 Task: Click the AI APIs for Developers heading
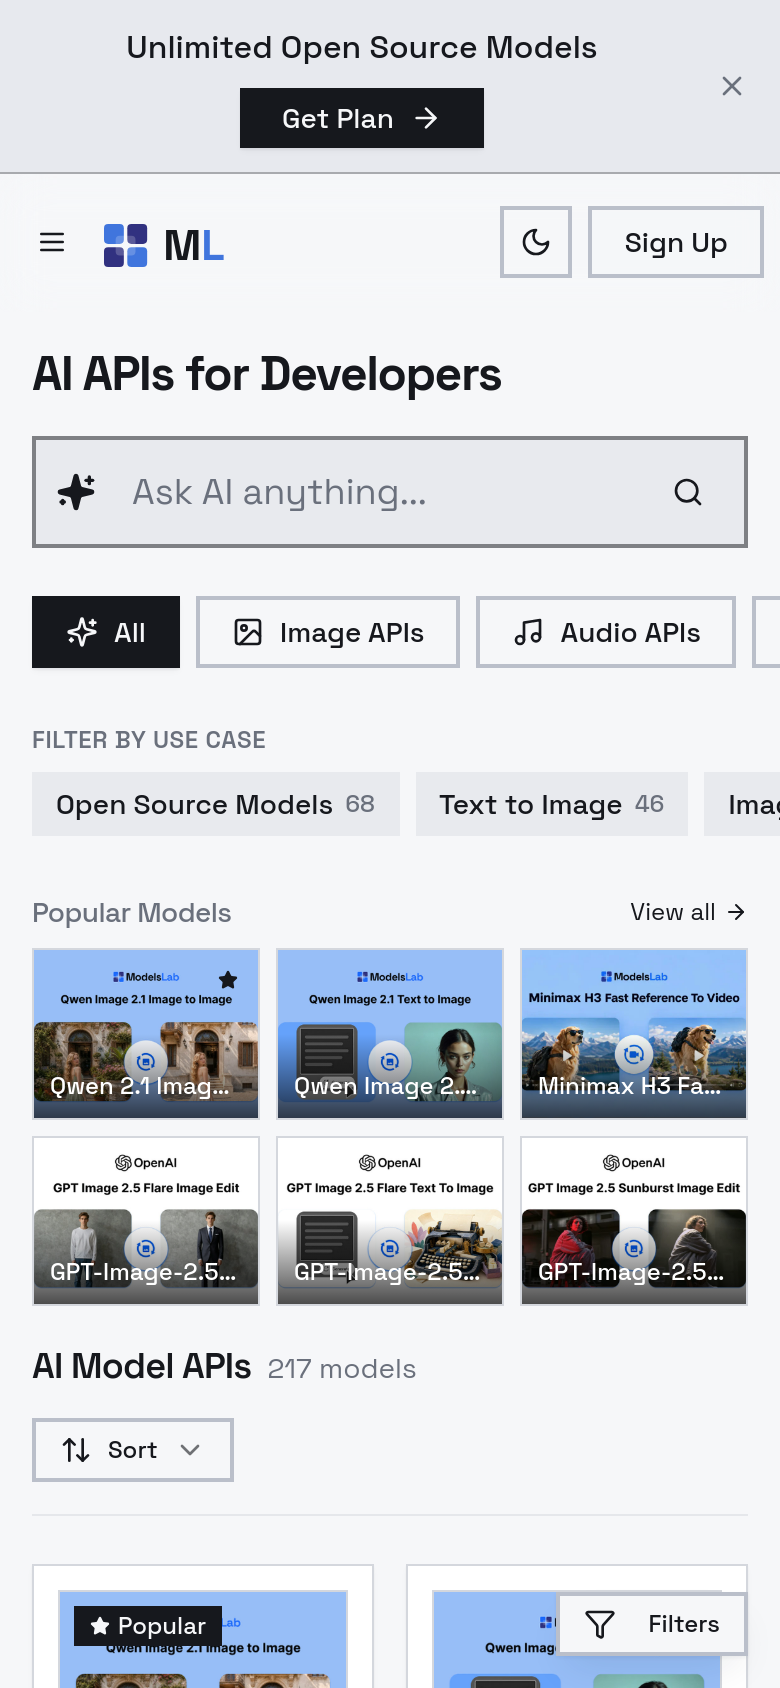click(x=267, y=375)
